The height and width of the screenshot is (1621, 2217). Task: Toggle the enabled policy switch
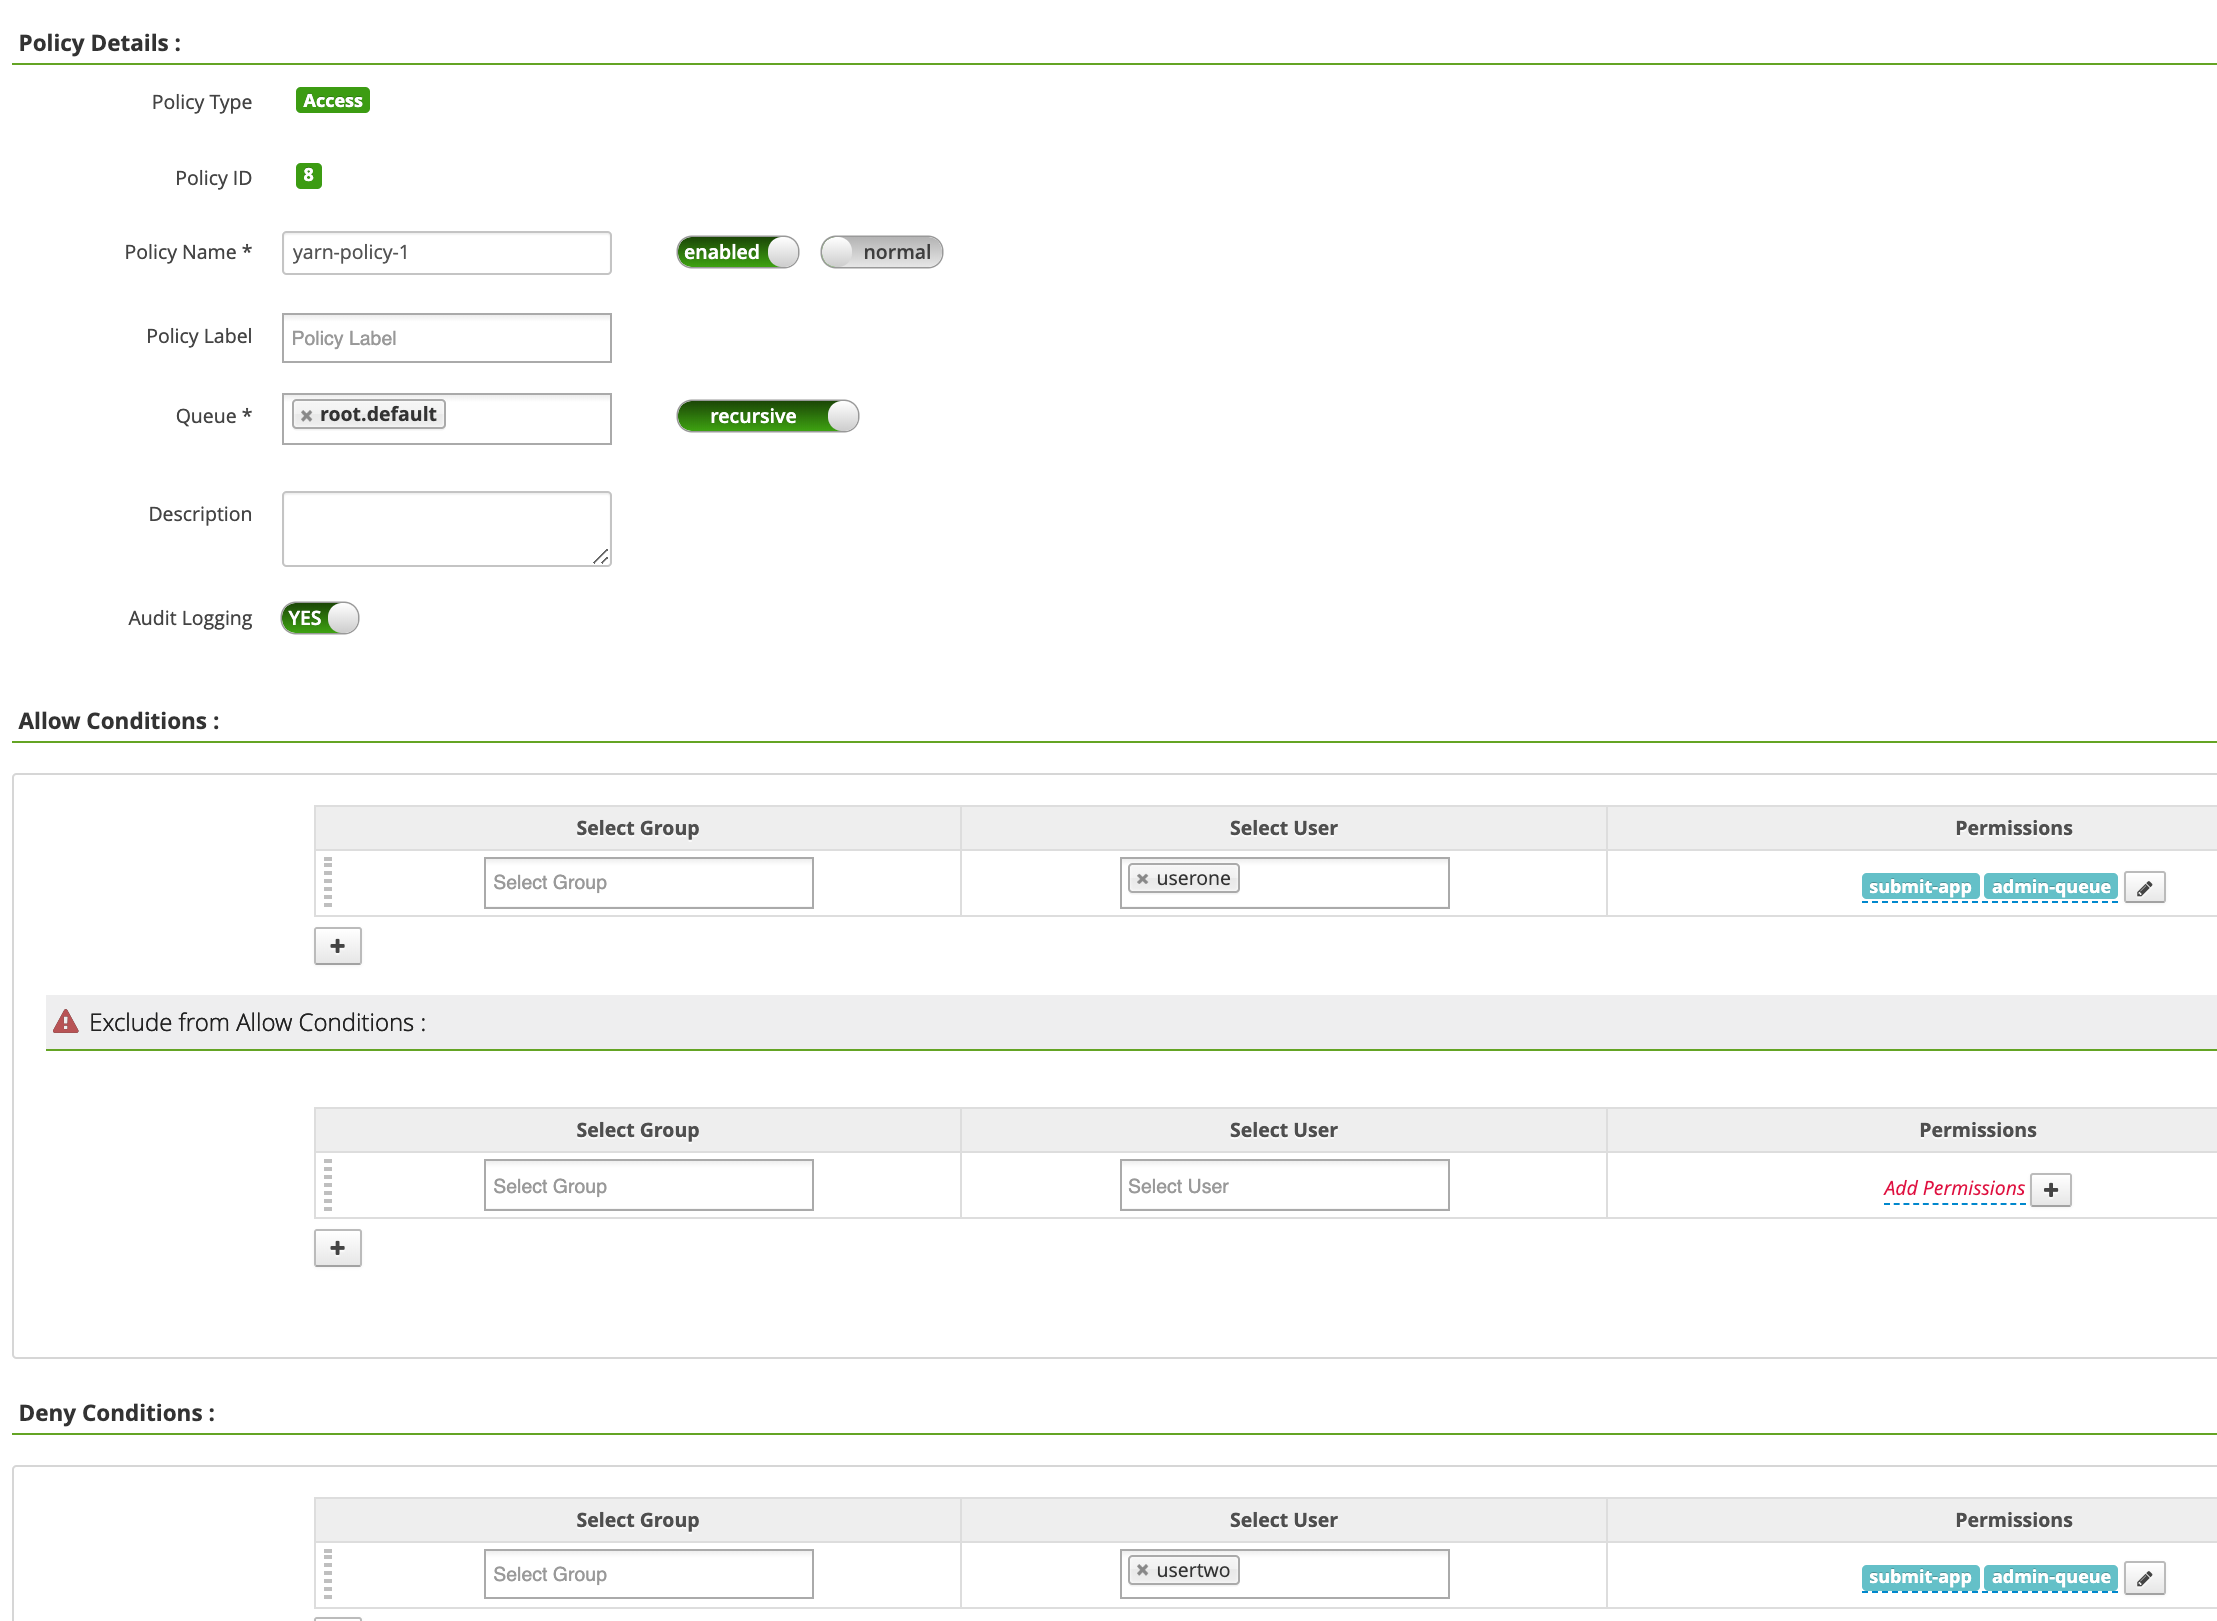point(737,252)
